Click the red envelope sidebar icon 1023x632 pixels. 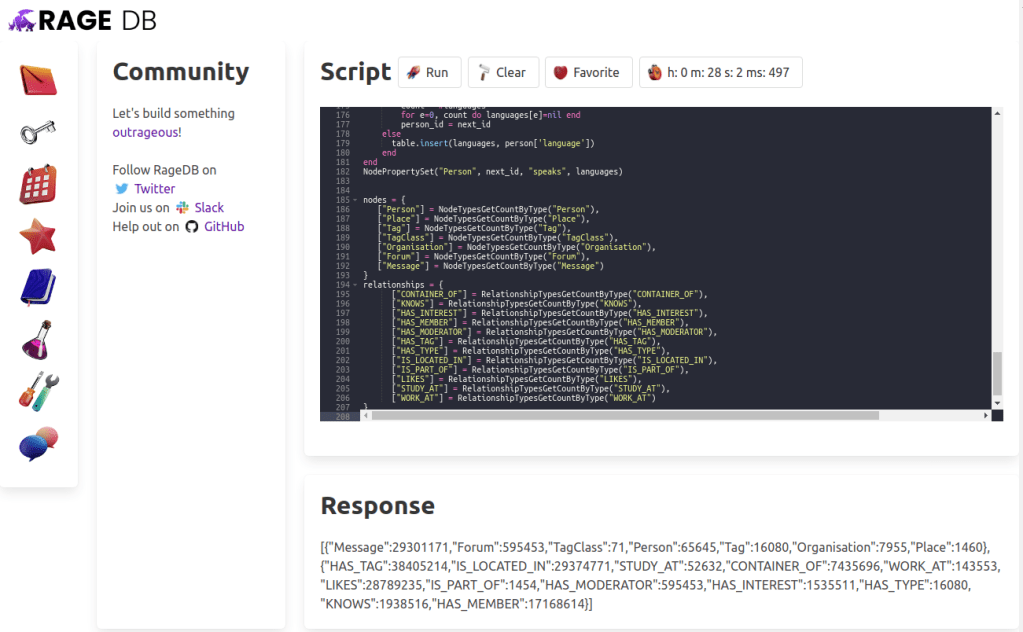point(38,80)
